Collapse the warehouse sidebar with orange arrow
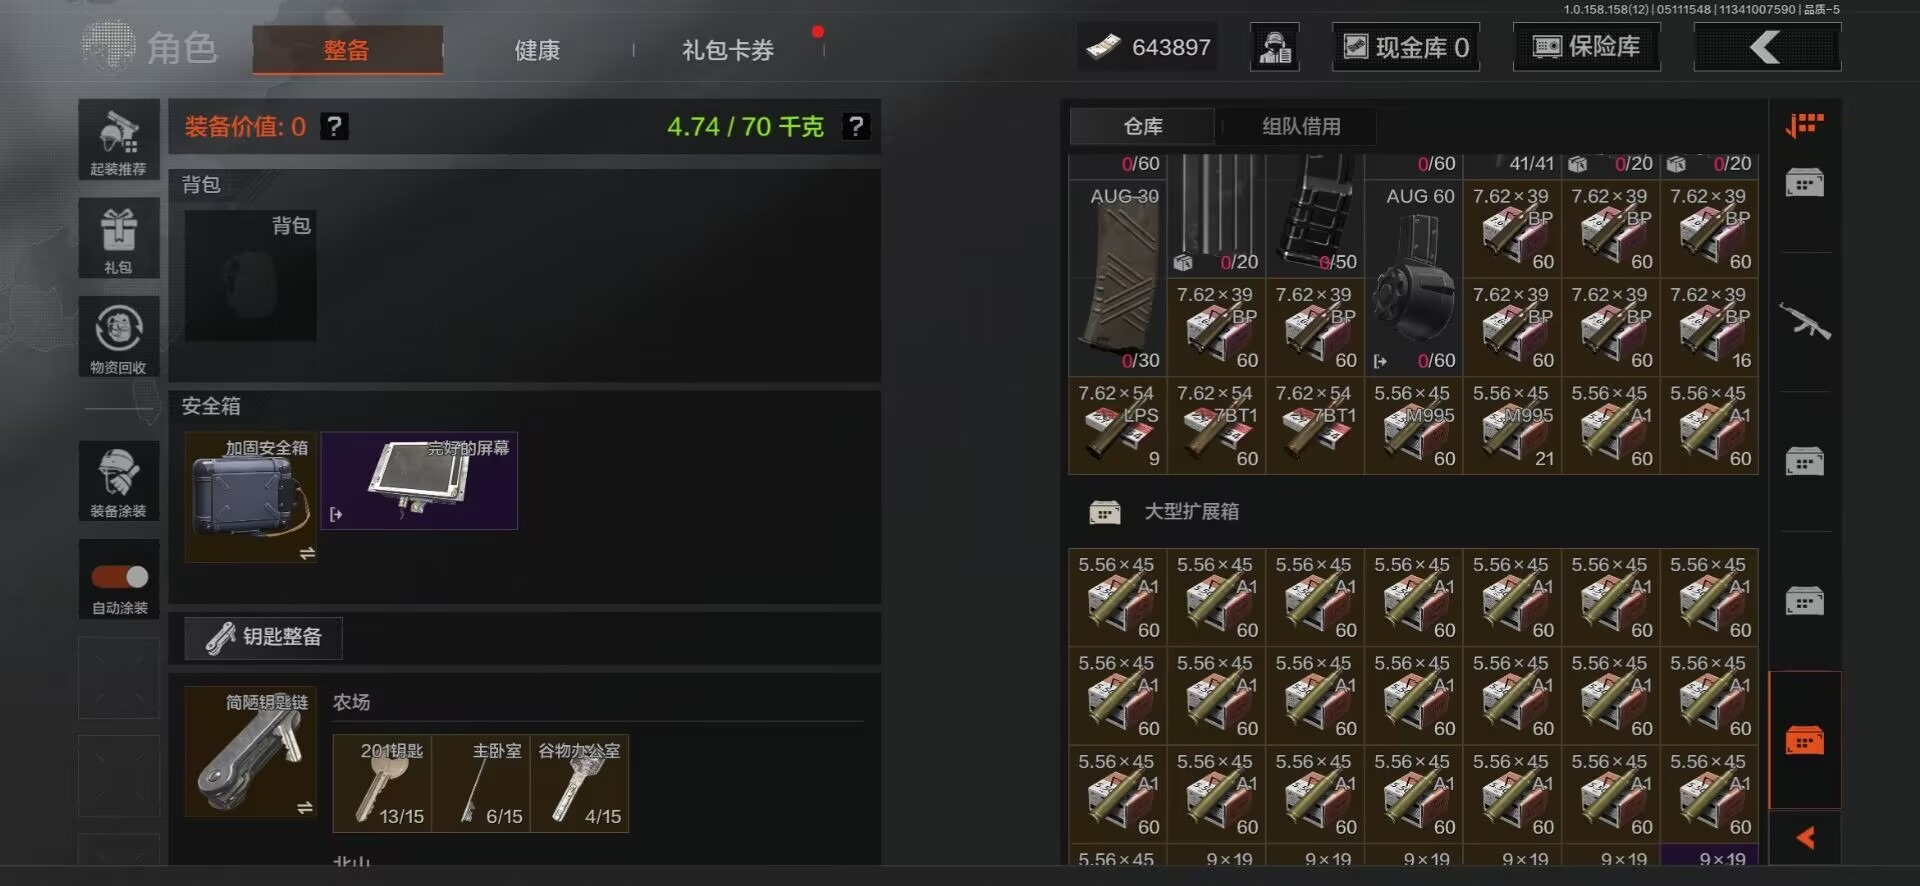 (1805, 838)
